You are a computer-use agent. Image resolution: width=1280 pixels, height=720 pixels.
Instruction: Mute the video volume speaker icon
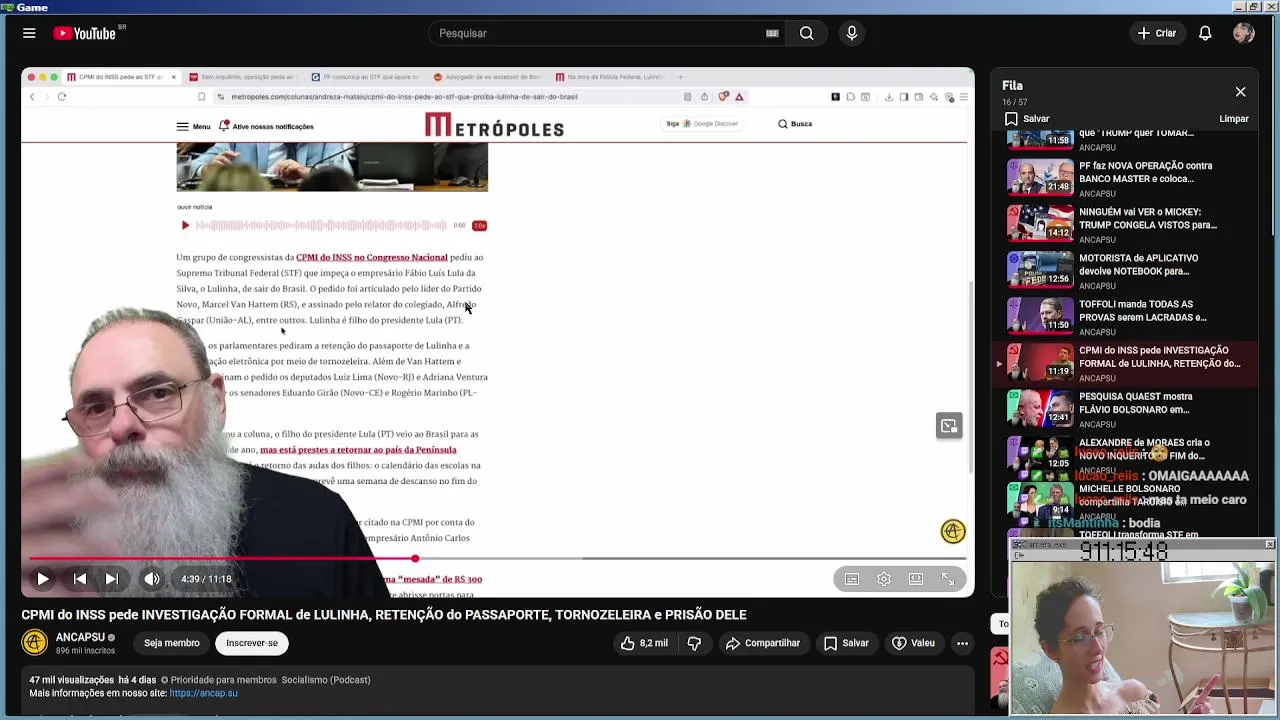tap(152, 579)
